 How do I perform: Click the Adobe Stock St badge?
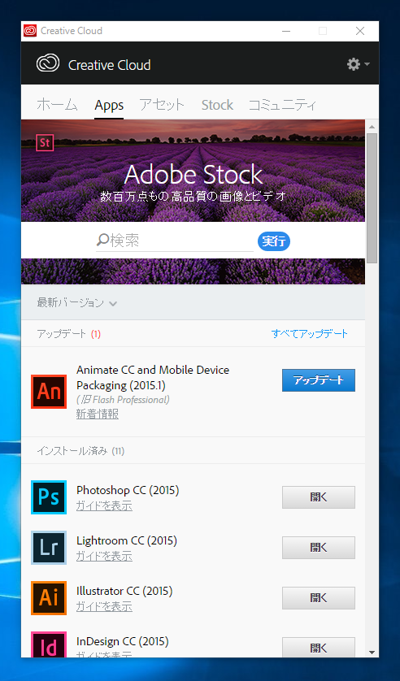pos(45,143)
